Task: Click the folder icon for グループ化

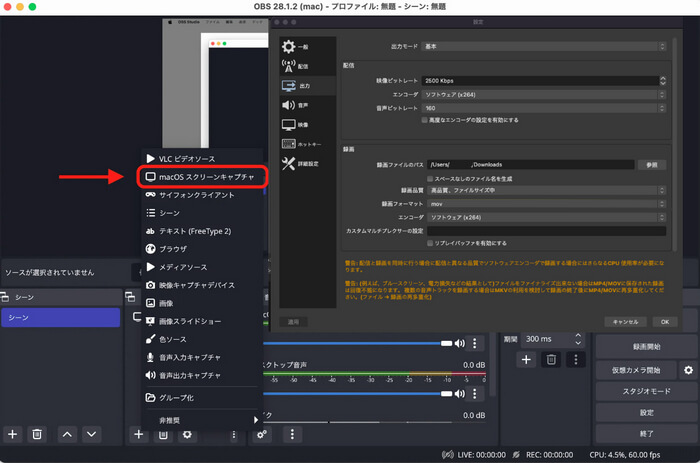Action: 150,397
